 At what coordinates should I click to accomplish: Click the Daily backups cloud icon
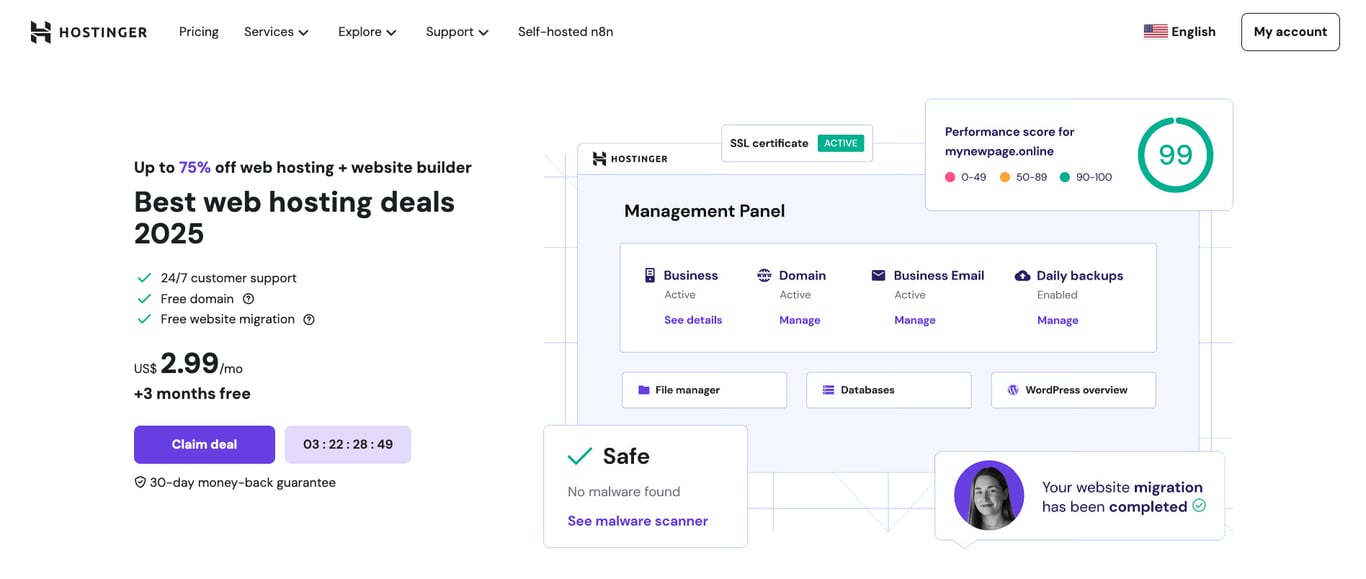point(1022,275)
